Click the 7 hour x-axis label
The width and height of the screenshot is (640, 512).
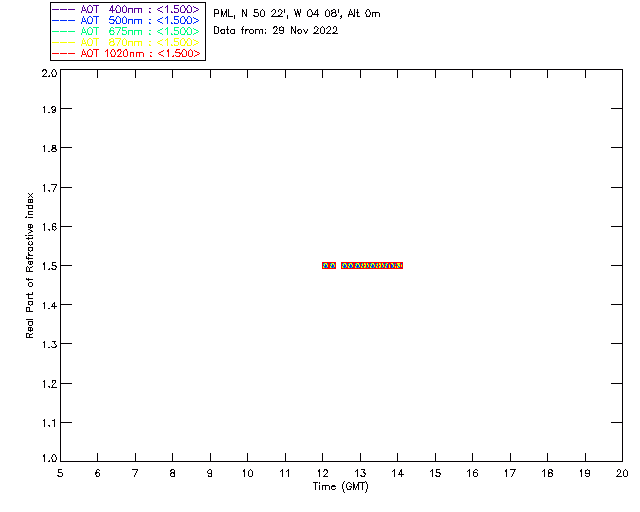click(x=135, y=473)
